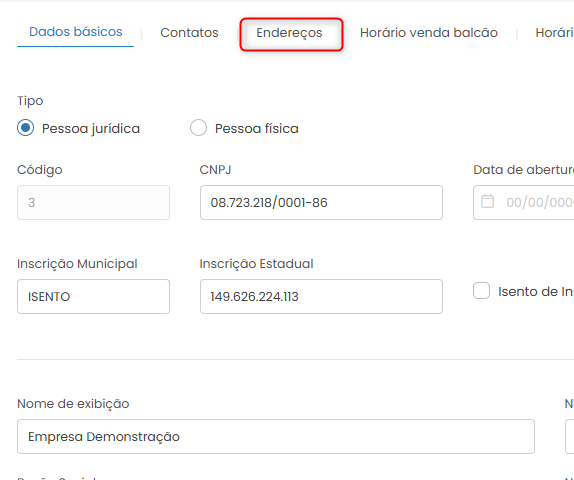Image resolution: width=574 pixels, height=480 pixels.
Task: Click the cut-off field right of Nome de exibição
Action: (570, 436)
